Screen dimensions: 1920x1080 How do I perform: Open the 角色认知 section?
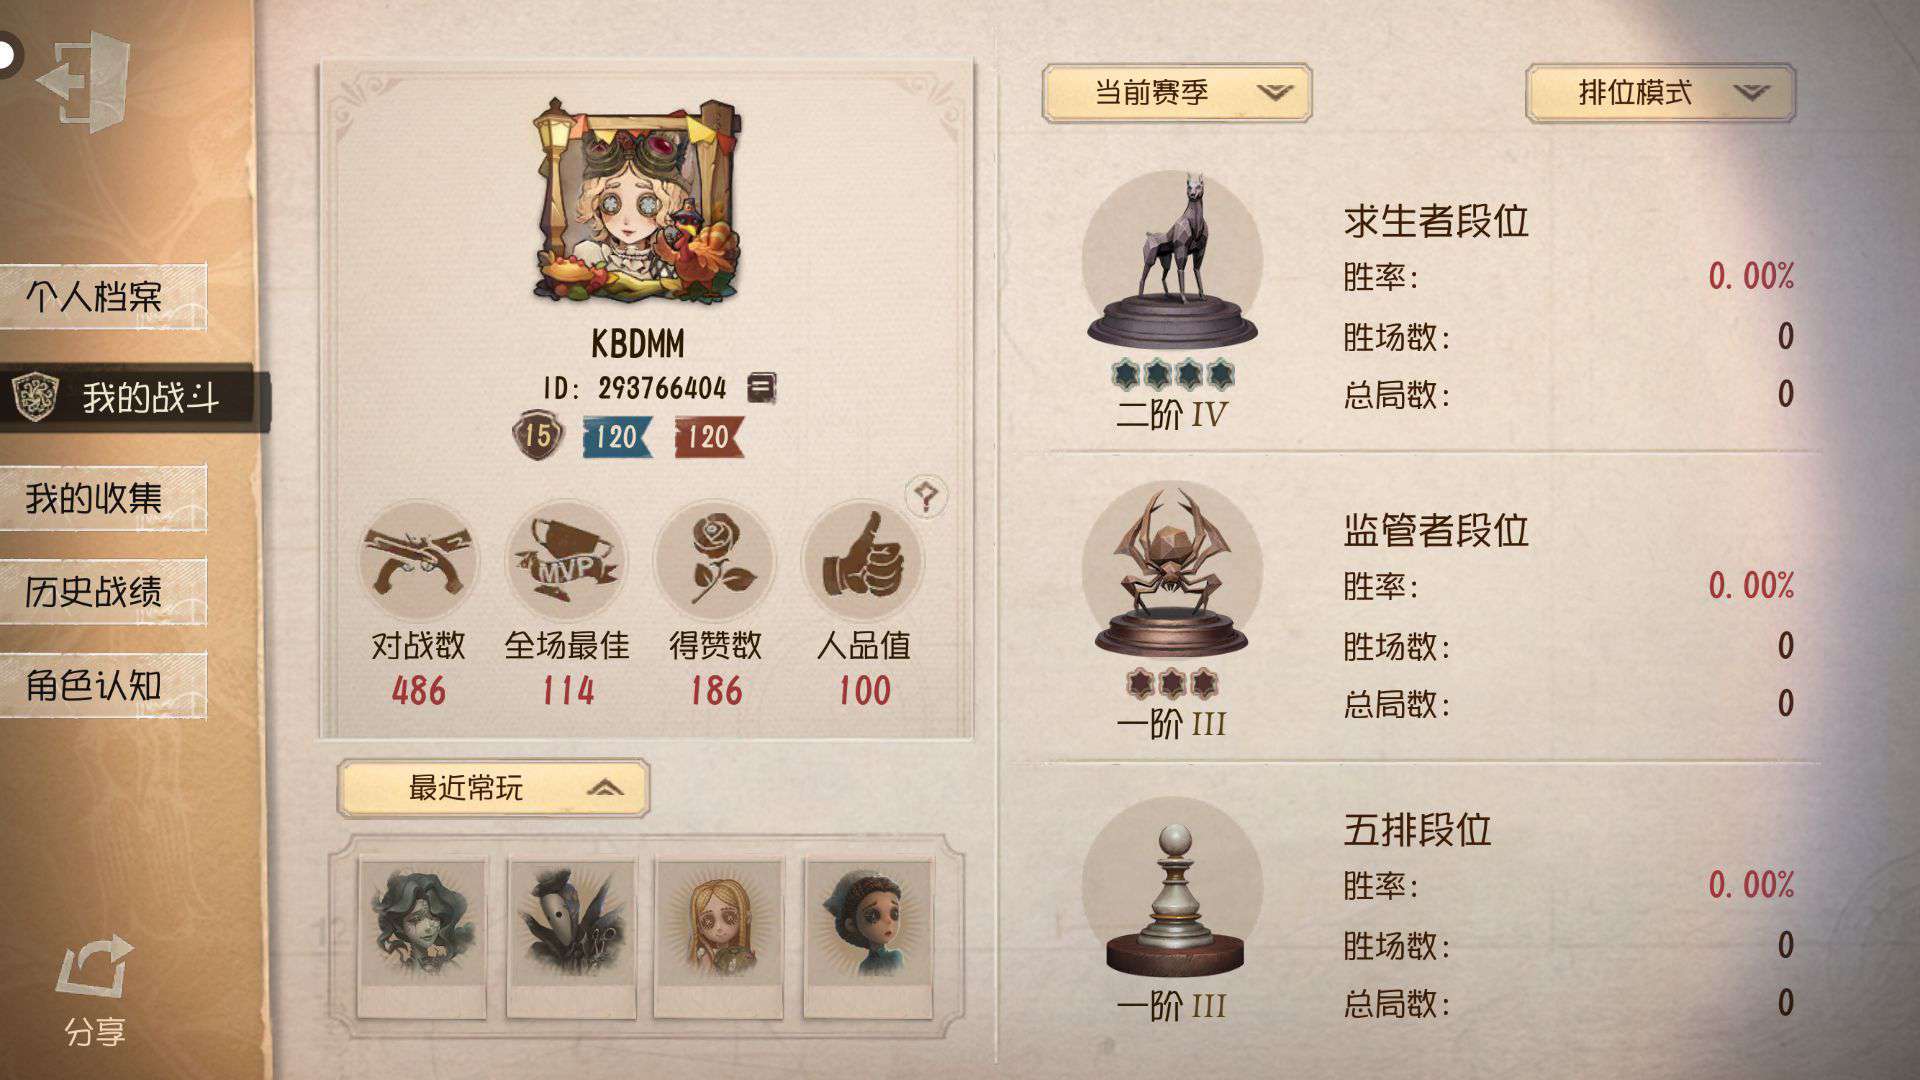[x=104, y=685]
